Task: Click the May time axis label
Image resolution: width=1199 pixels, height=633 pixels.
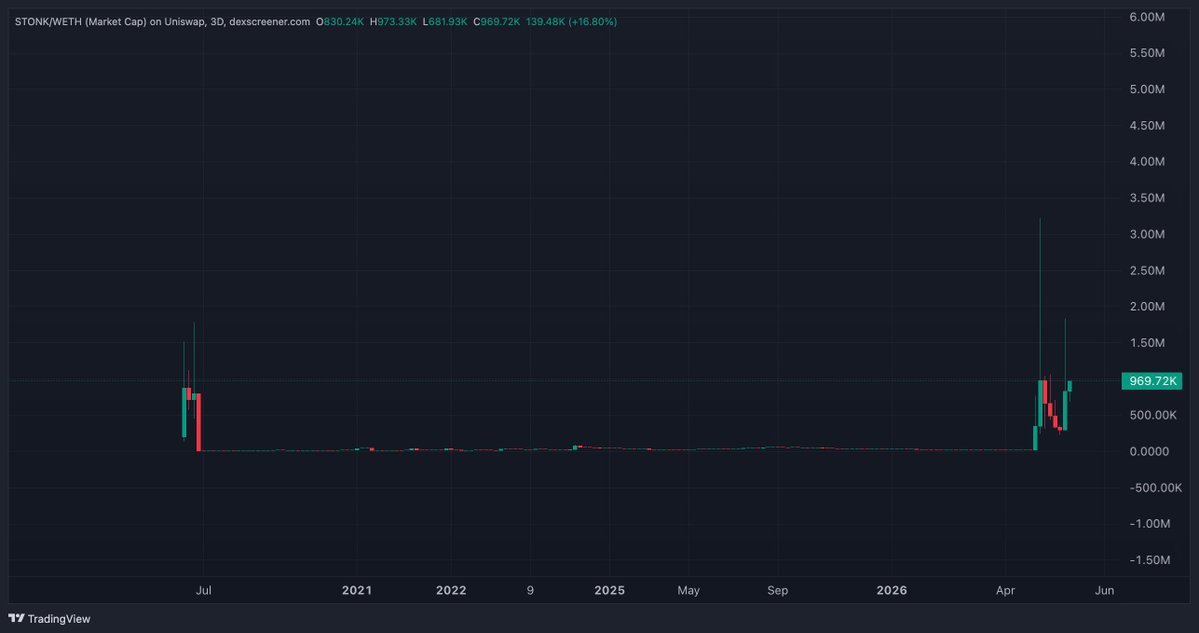Action: click(x=688, y=590)
